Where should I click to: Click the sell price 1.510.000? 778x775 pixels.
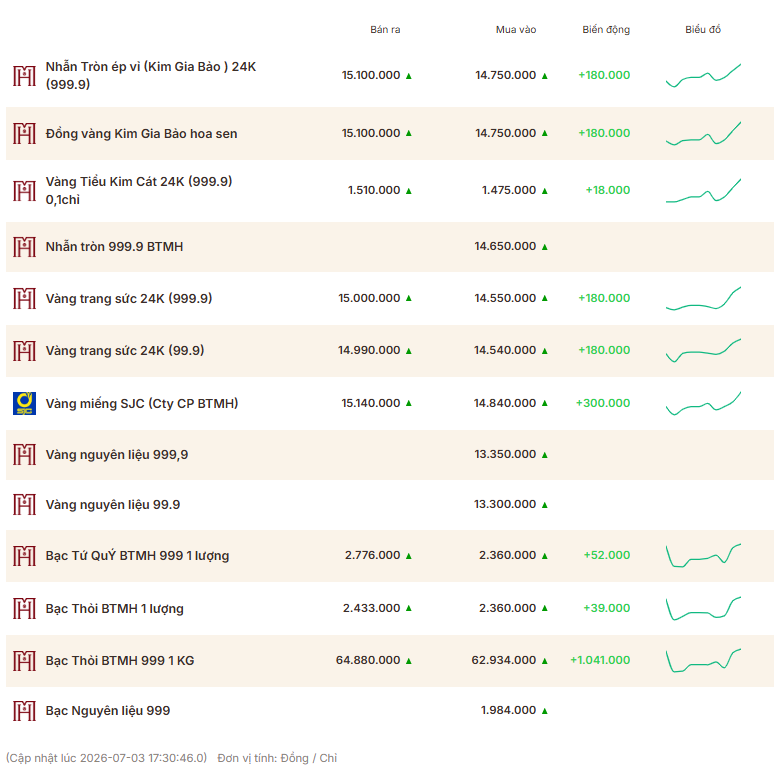tap(374, 191)
